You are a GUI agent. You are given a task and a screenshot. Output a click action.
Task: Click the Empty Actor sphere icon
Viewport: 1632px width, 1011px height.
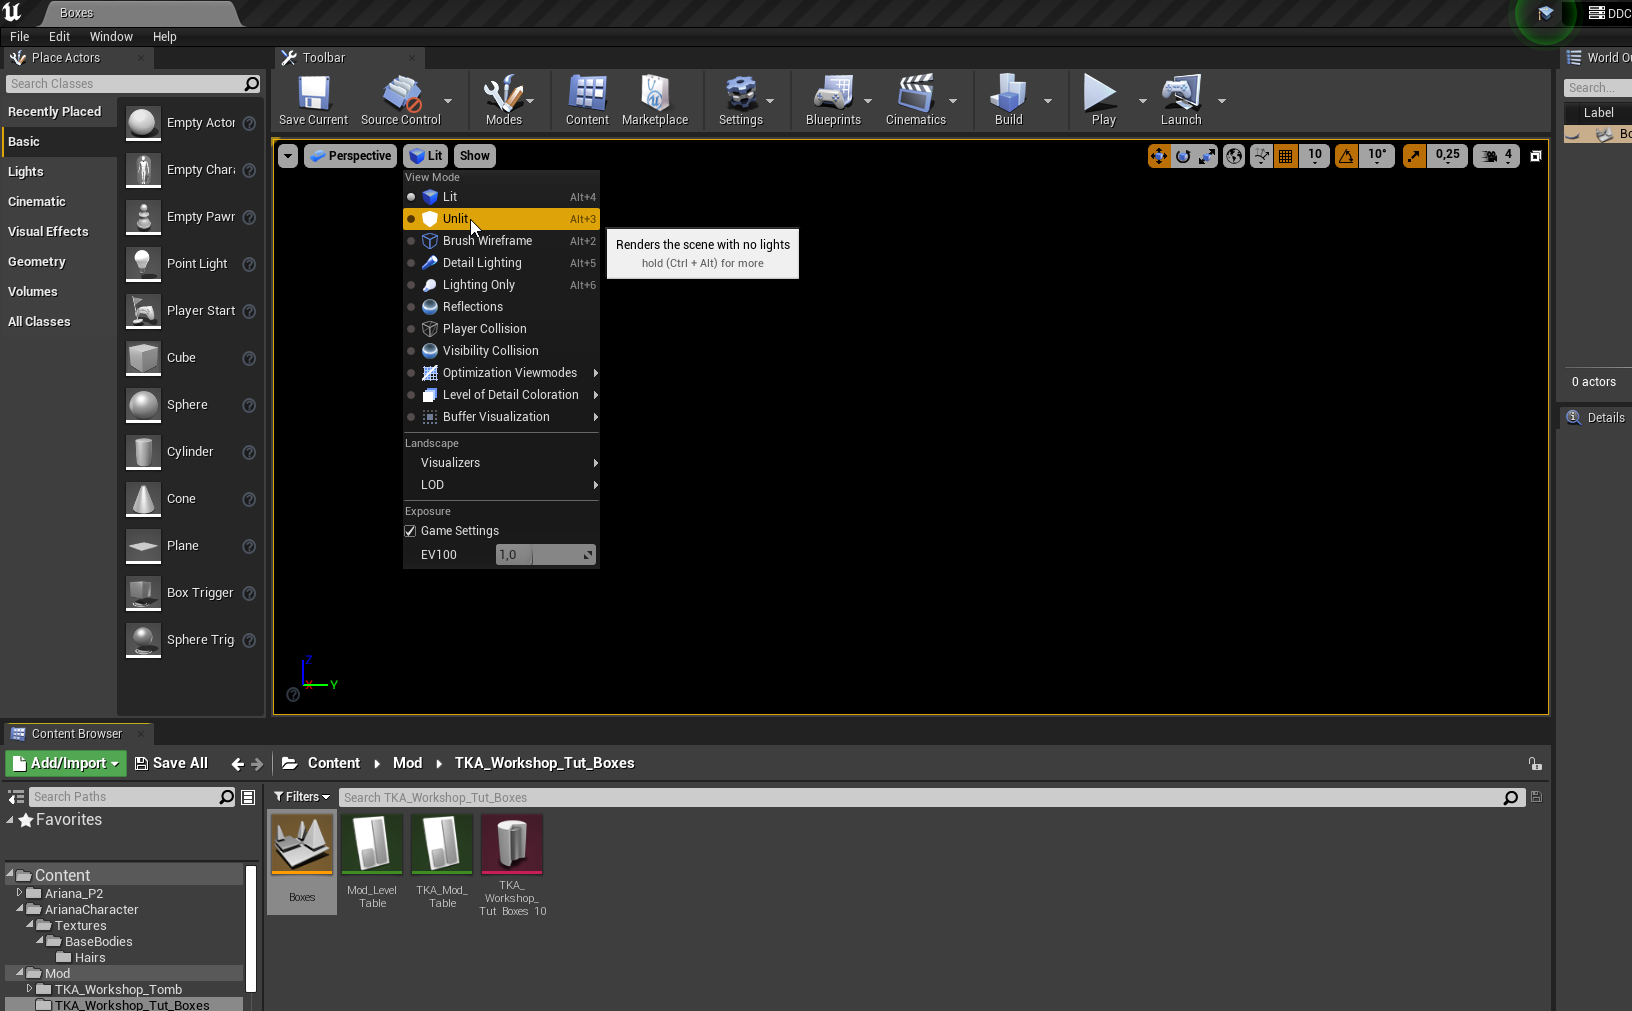[143, 123]
